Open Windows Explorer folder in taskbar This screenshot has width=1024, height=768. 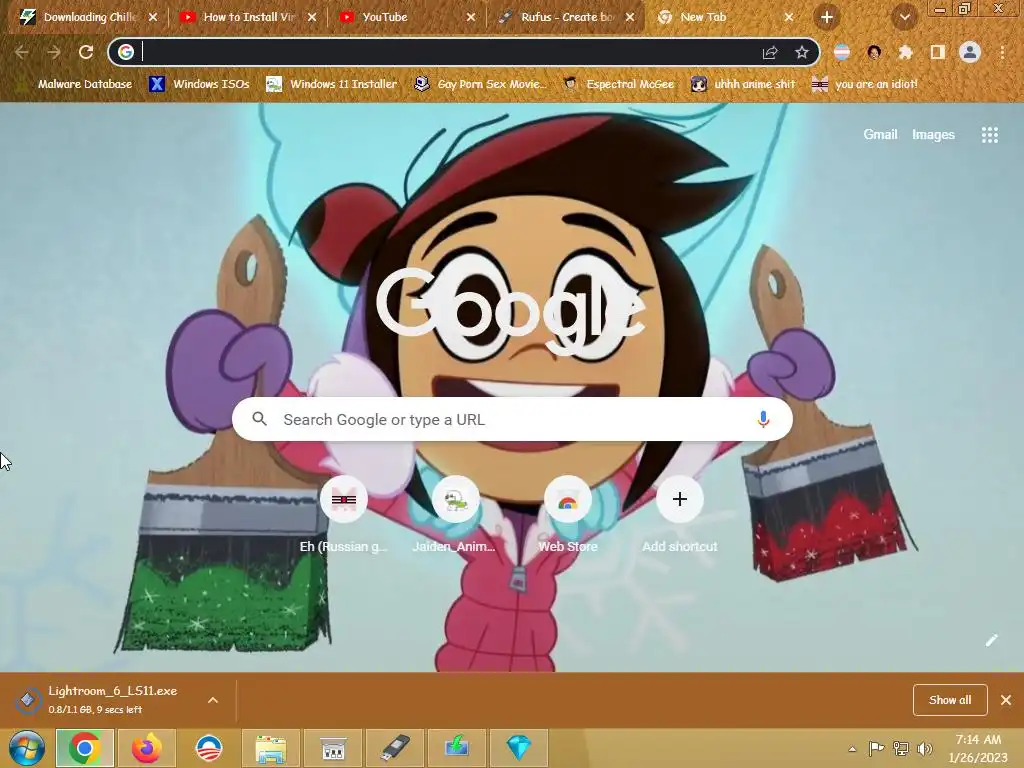(270, 748)
